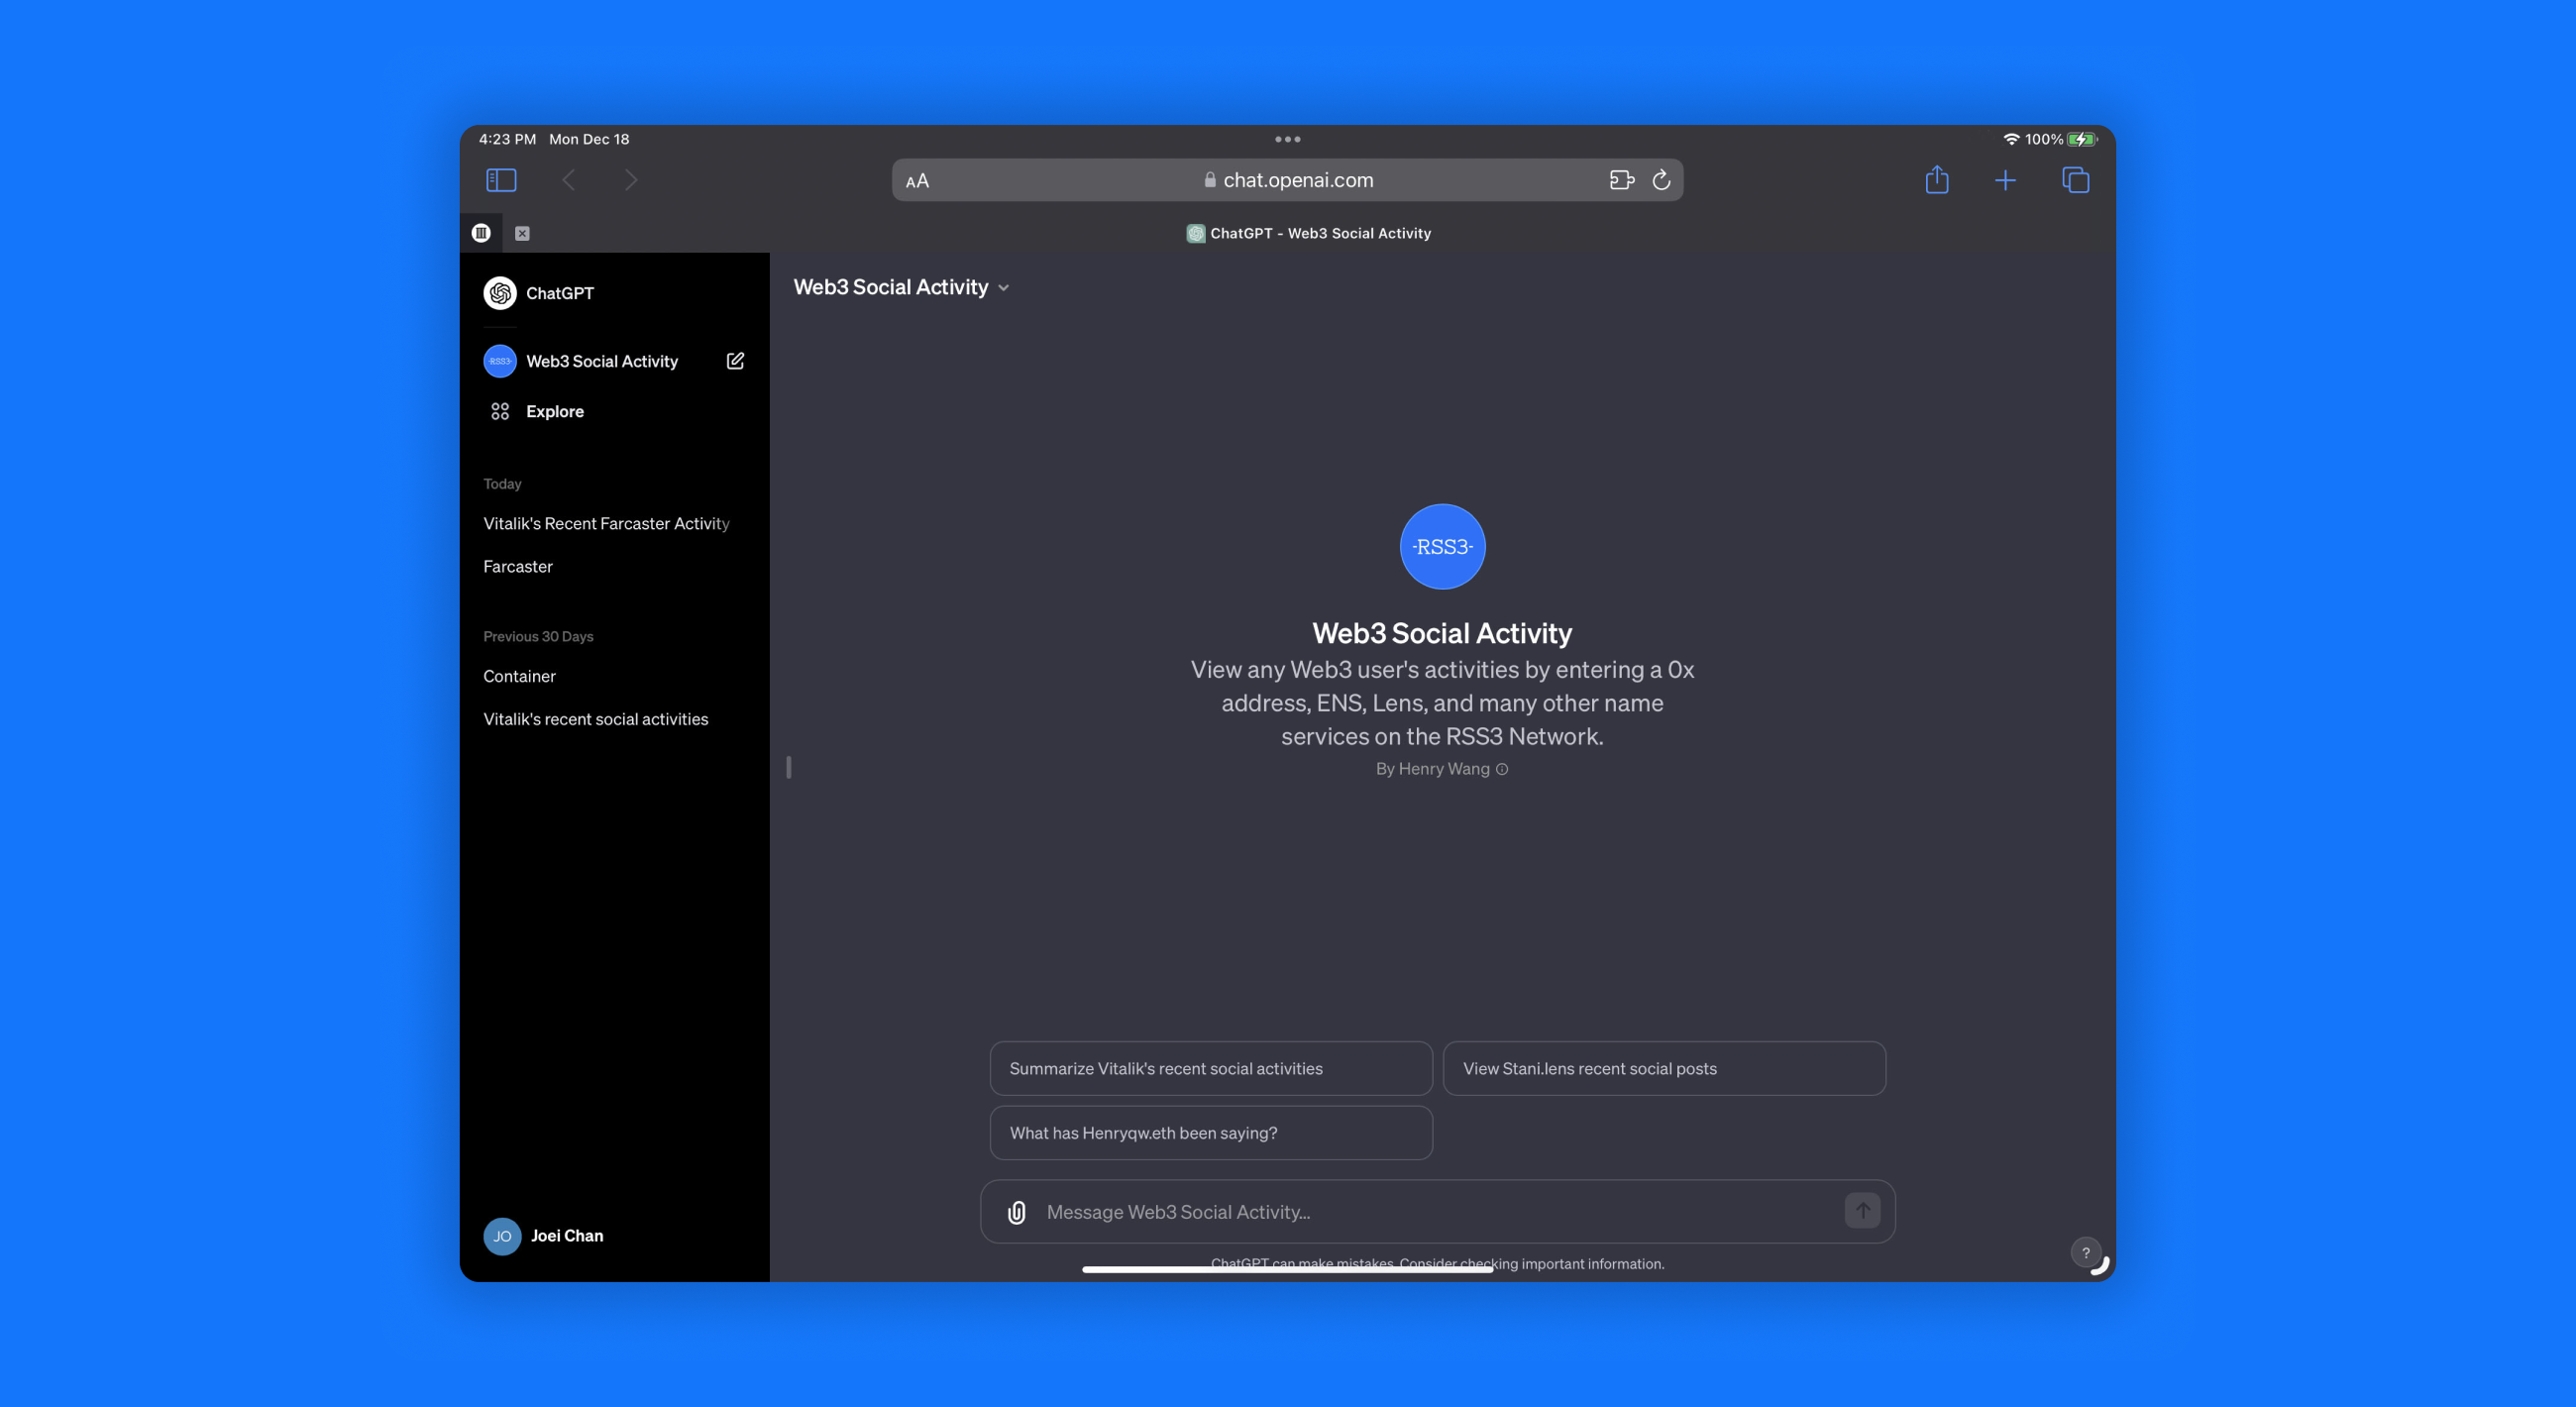This screenshot has height=1407, width=2576.
Task: Click the info circle next to Henry Wang
Action: (x=1502, y=769)
